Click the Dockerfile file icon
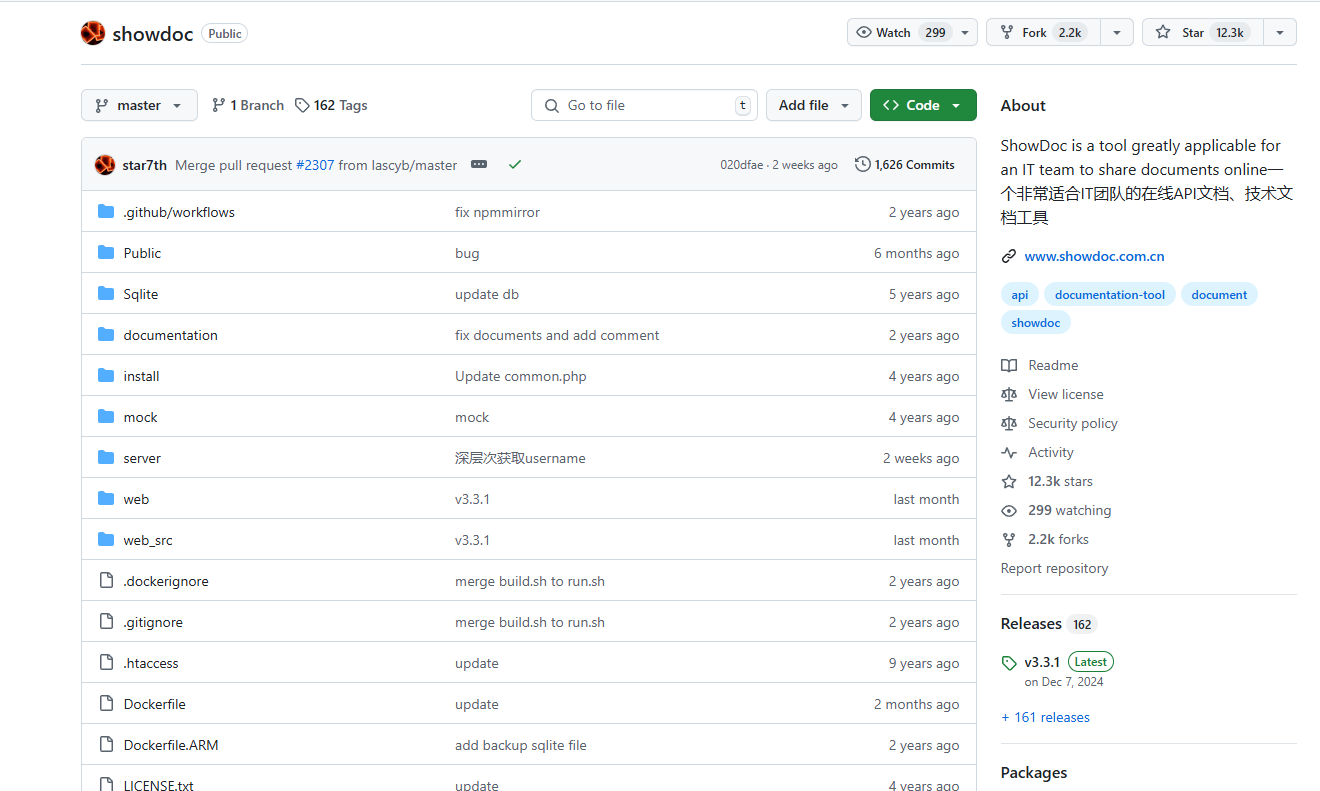This screenshot has height=791, width=1320. point(106,704)
